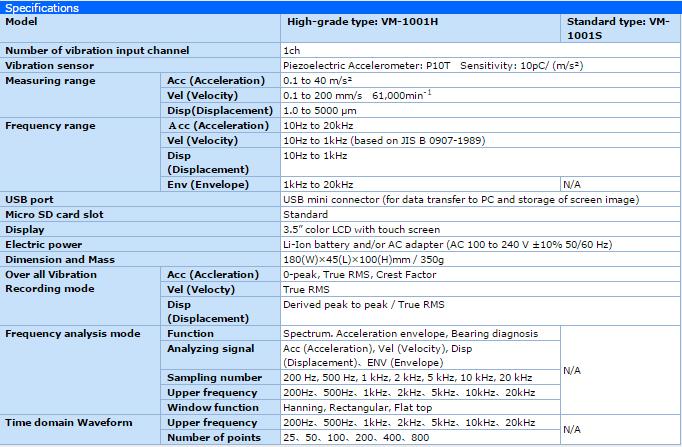Click the 1ch value cell

(292, 50)
